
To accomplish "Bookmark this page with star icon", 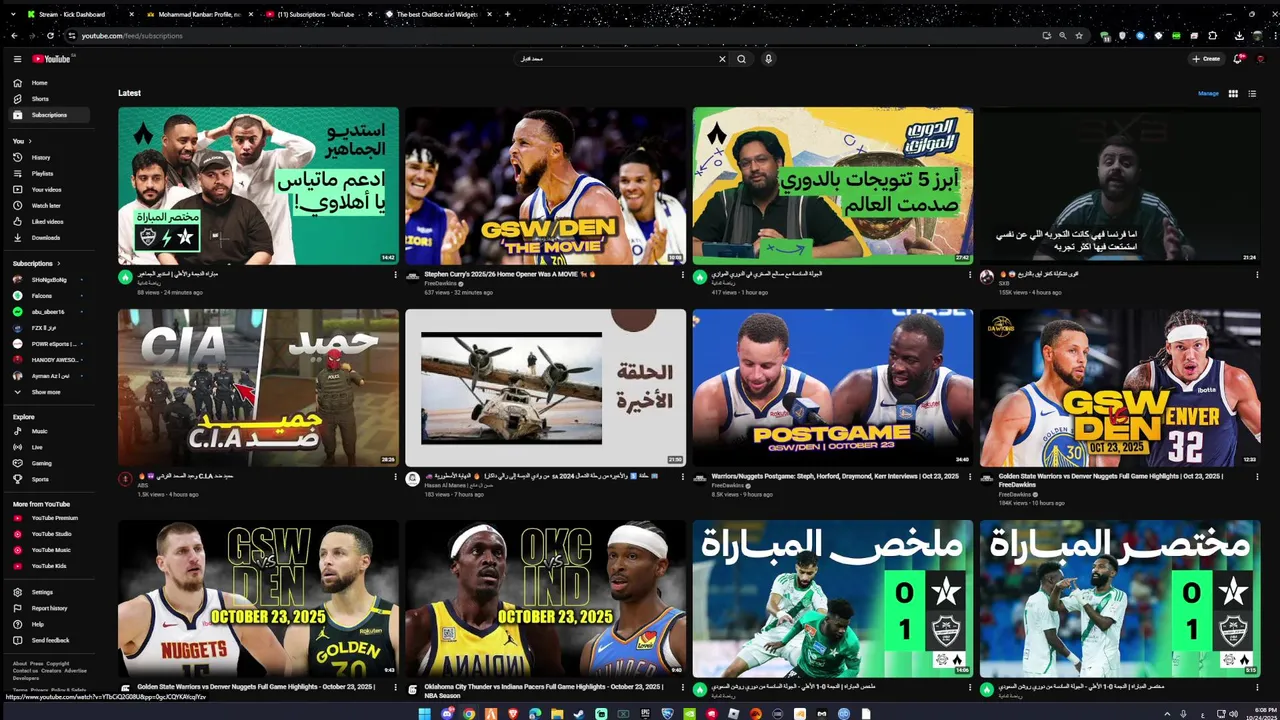I will [1079, 35].
